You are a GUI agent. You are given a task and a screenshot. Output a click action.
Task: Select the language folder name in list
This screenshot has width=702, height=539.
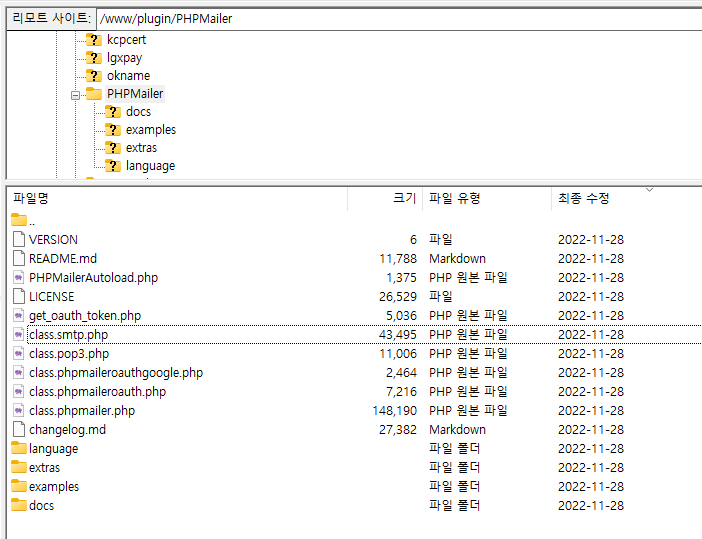point(54,449)
